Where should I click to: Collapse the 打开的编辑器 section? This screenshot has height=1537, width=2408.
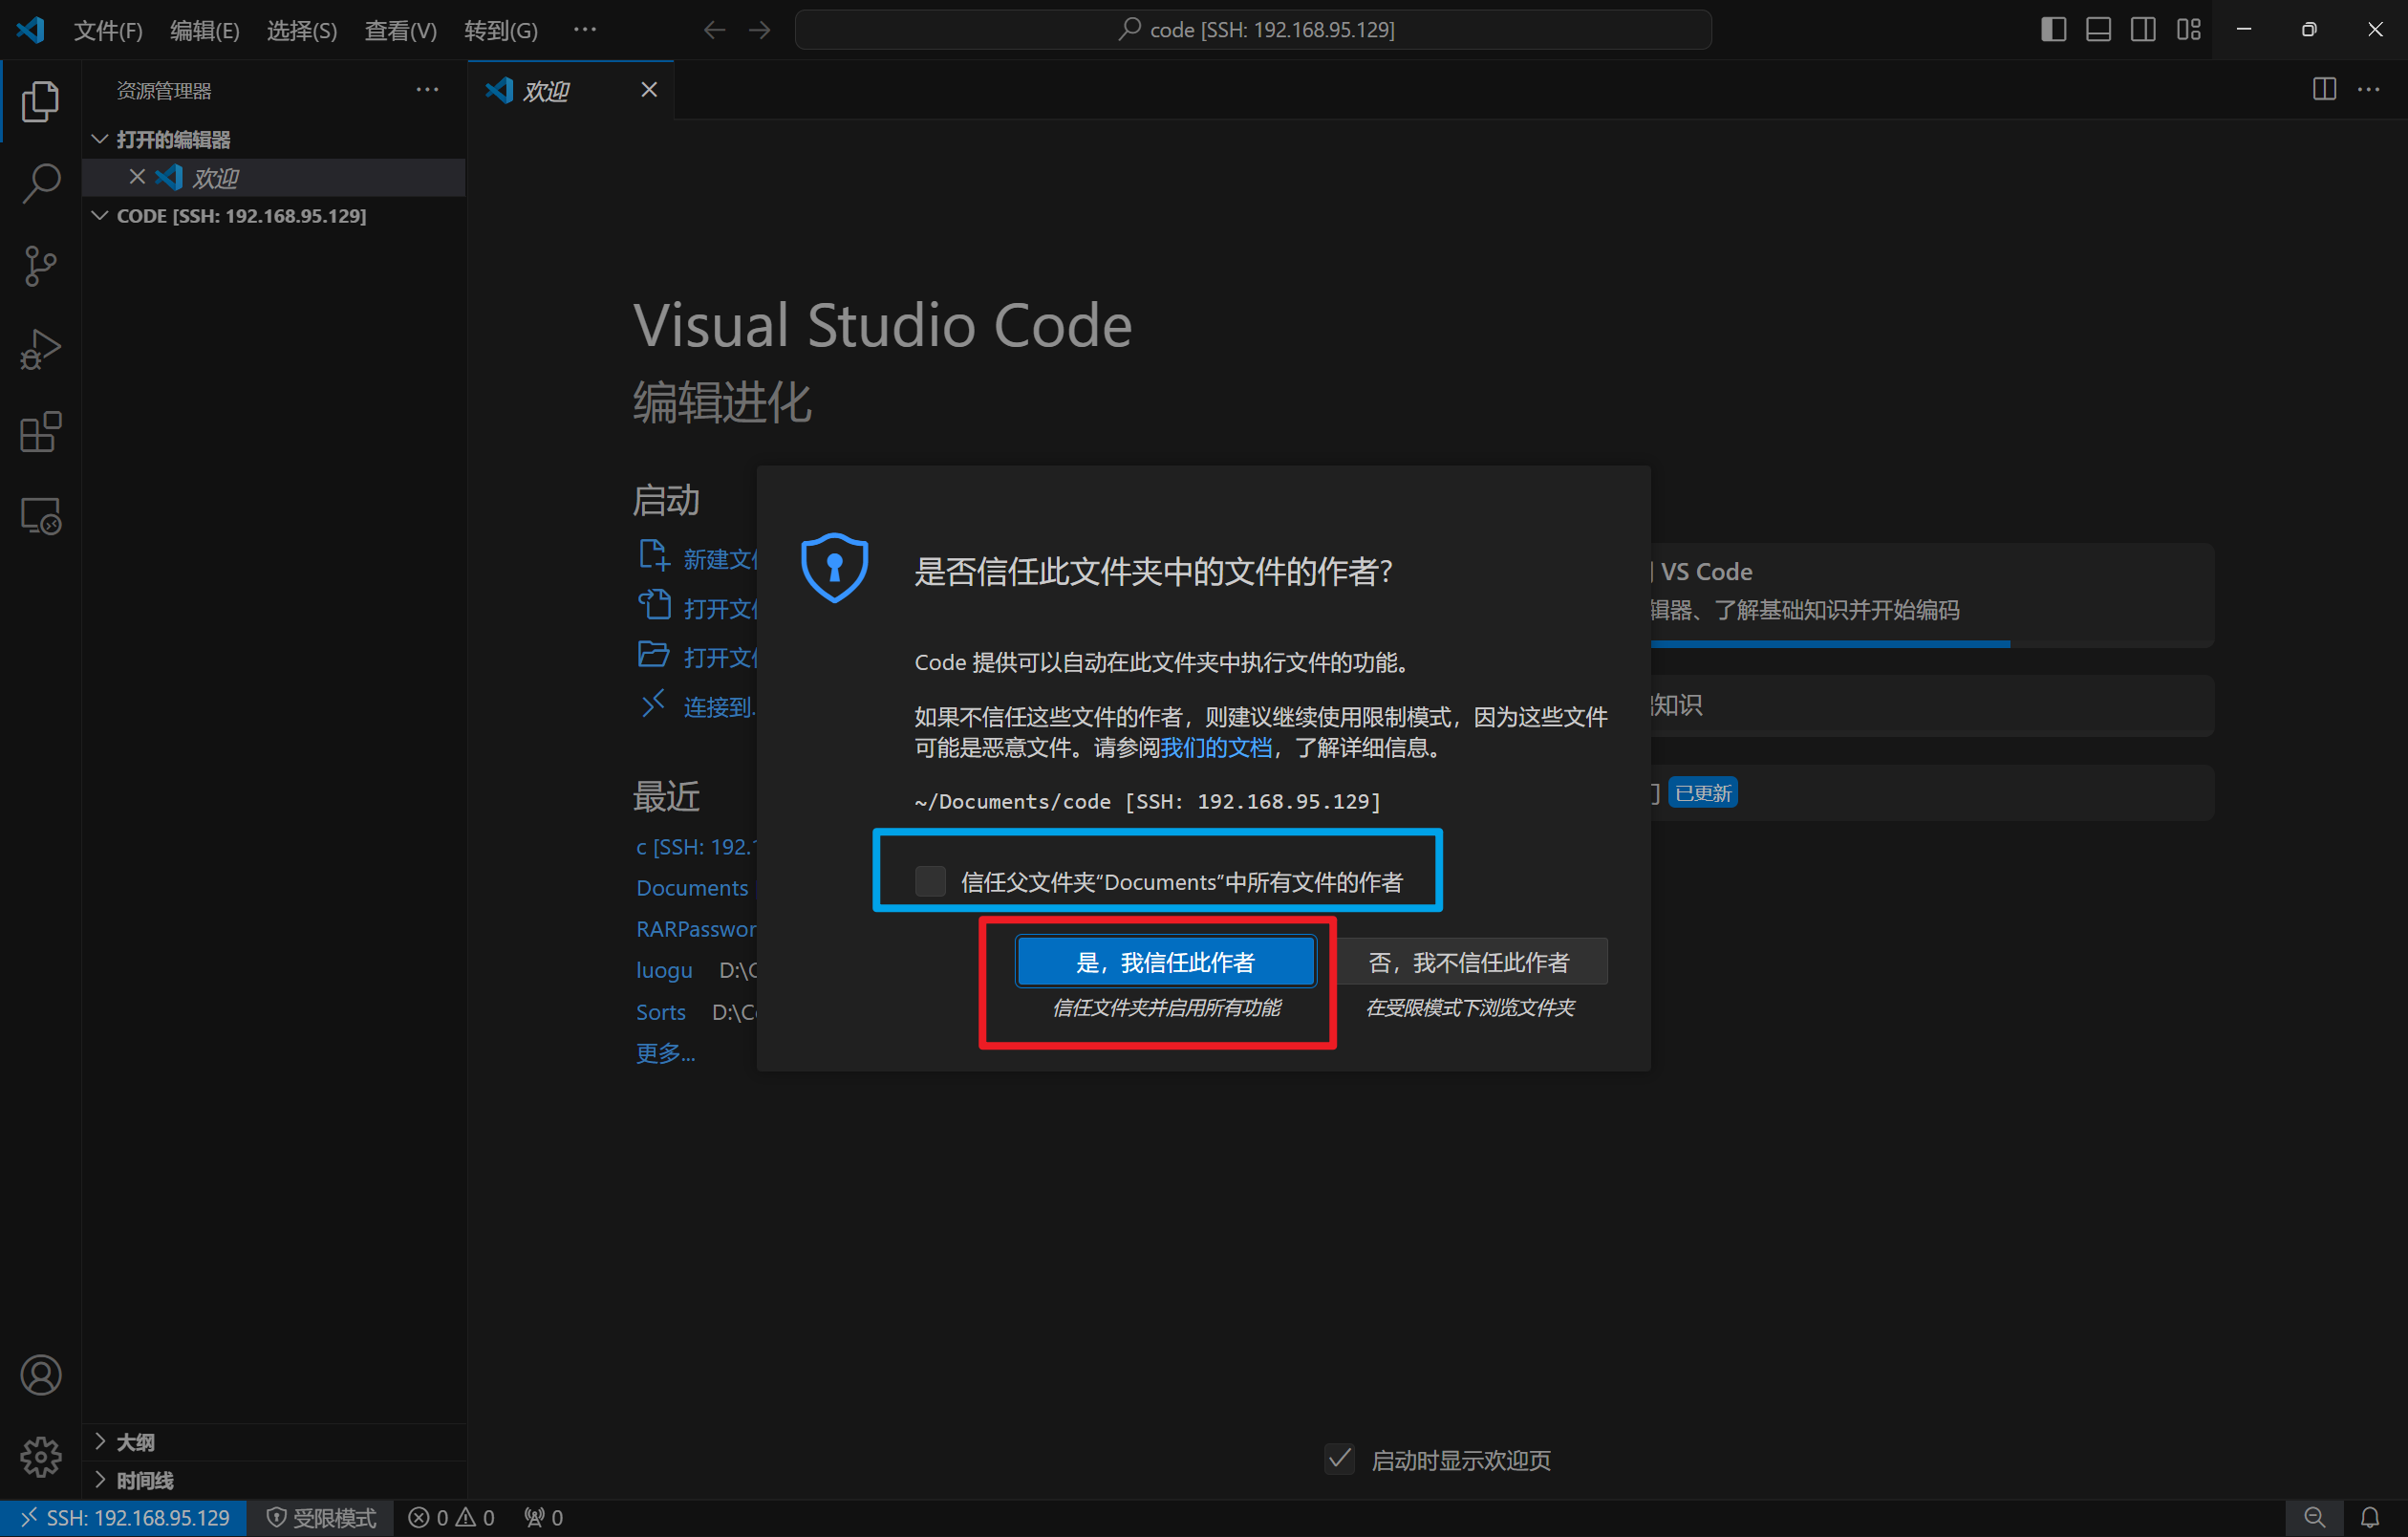point(273,139)
